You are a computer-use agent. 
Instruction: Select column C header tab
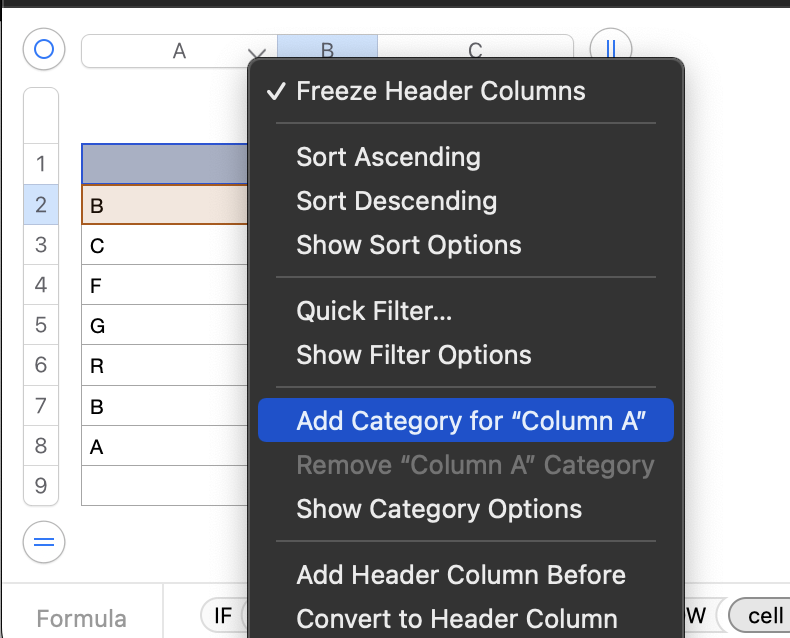(x=475, y=50)
